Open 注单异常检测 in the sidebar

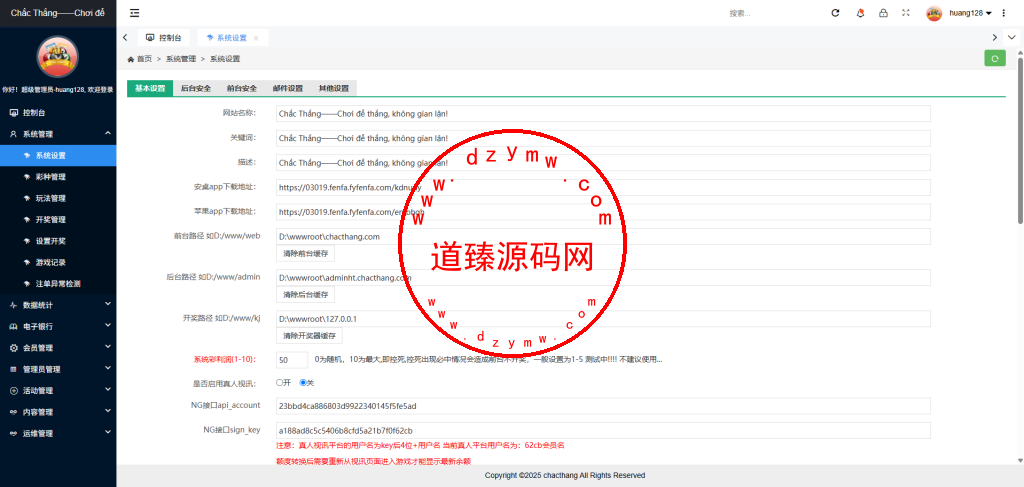pos(58,284)
